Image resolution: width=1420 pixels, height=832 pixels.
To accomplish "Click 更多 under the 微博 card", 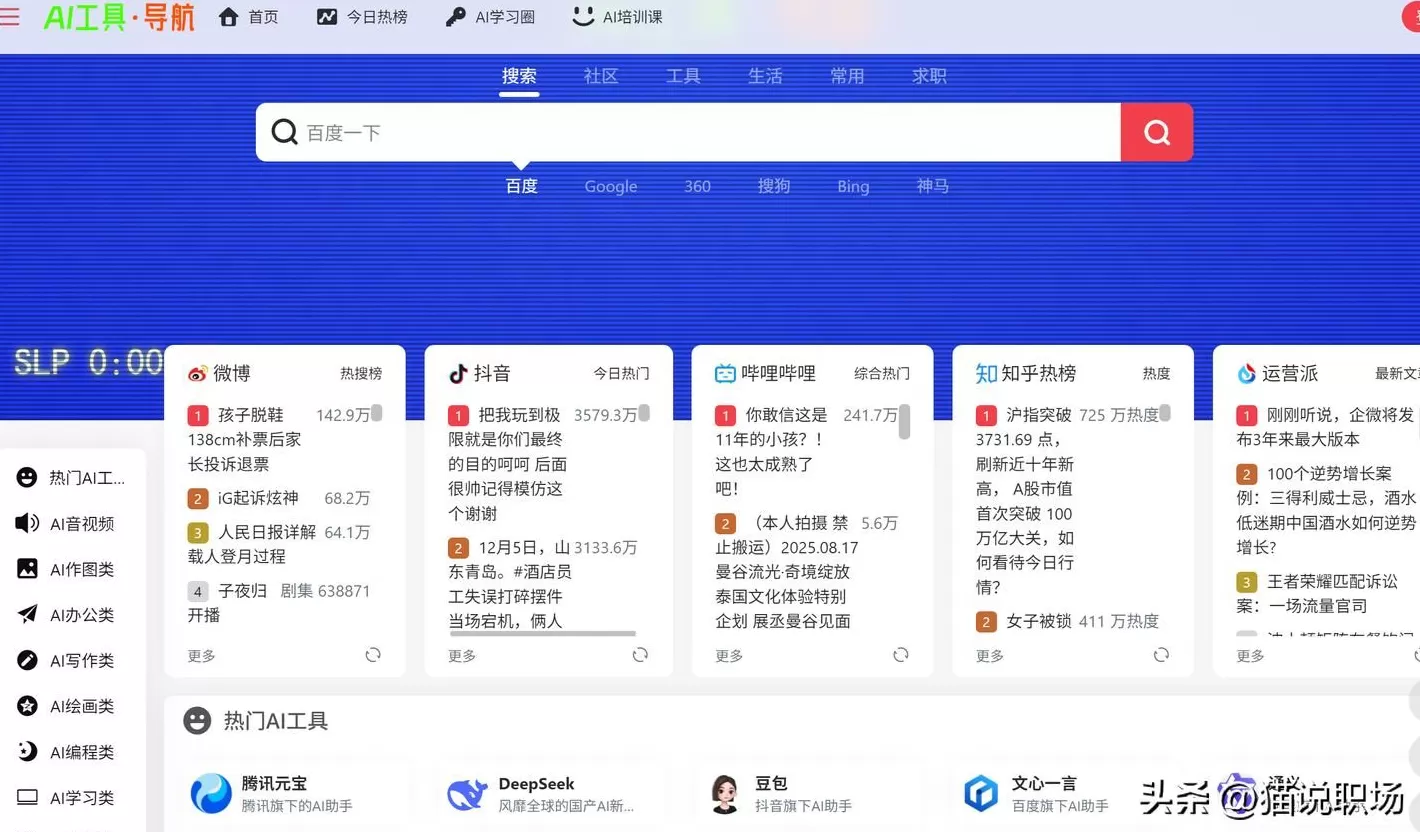I will tap(202, 656).
